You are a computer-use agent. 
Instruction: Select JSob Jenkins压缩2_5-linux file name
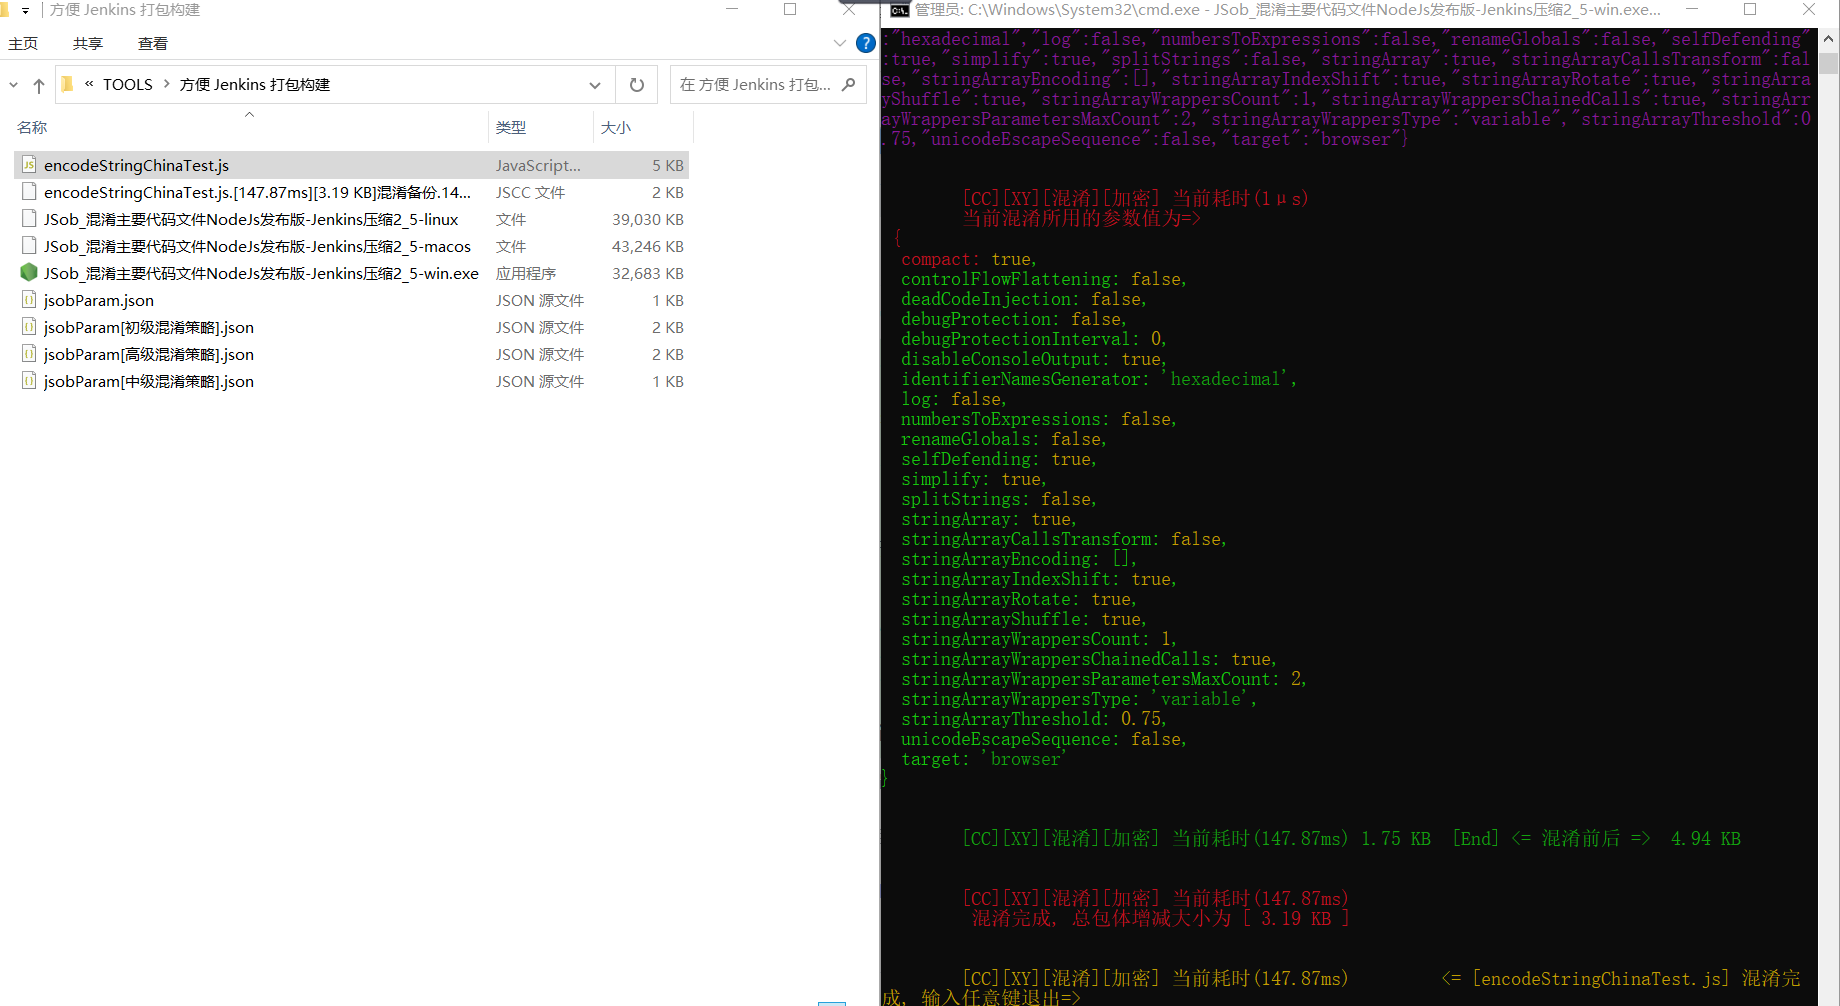click(x=251, y=219)
